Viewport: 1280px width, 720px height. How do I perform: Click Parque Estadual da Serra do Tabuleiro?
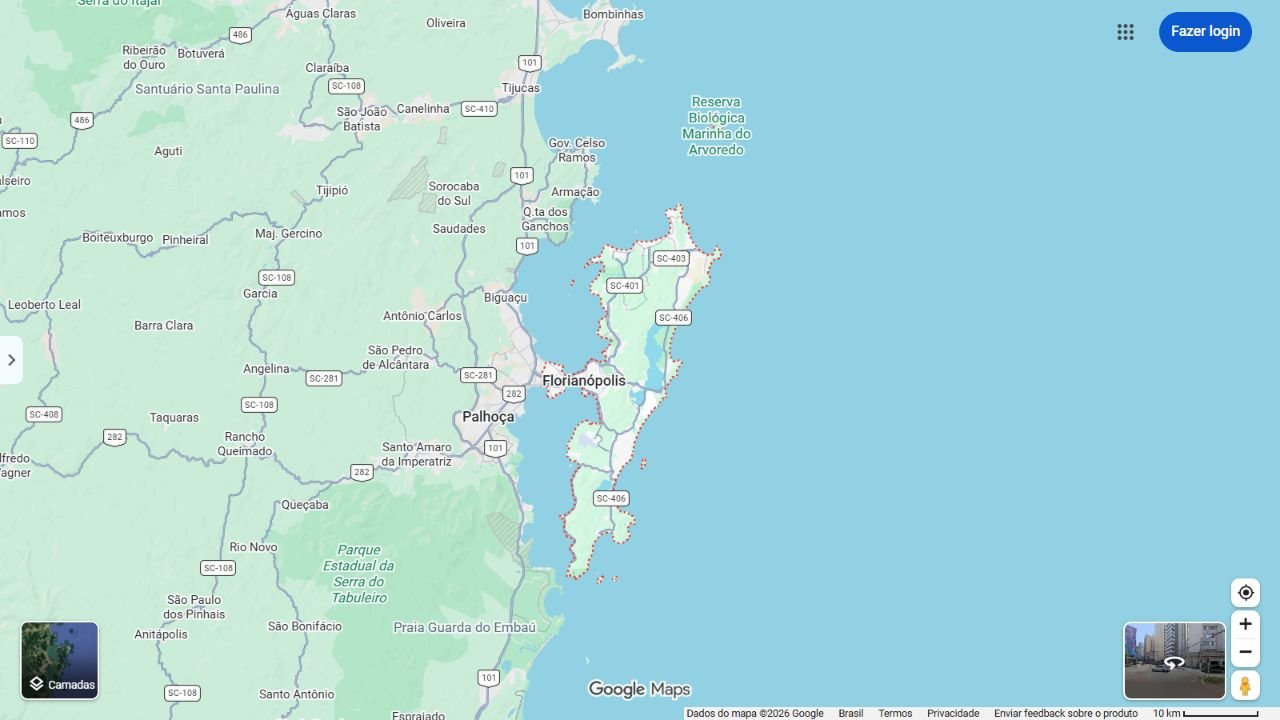pos(359,574)
